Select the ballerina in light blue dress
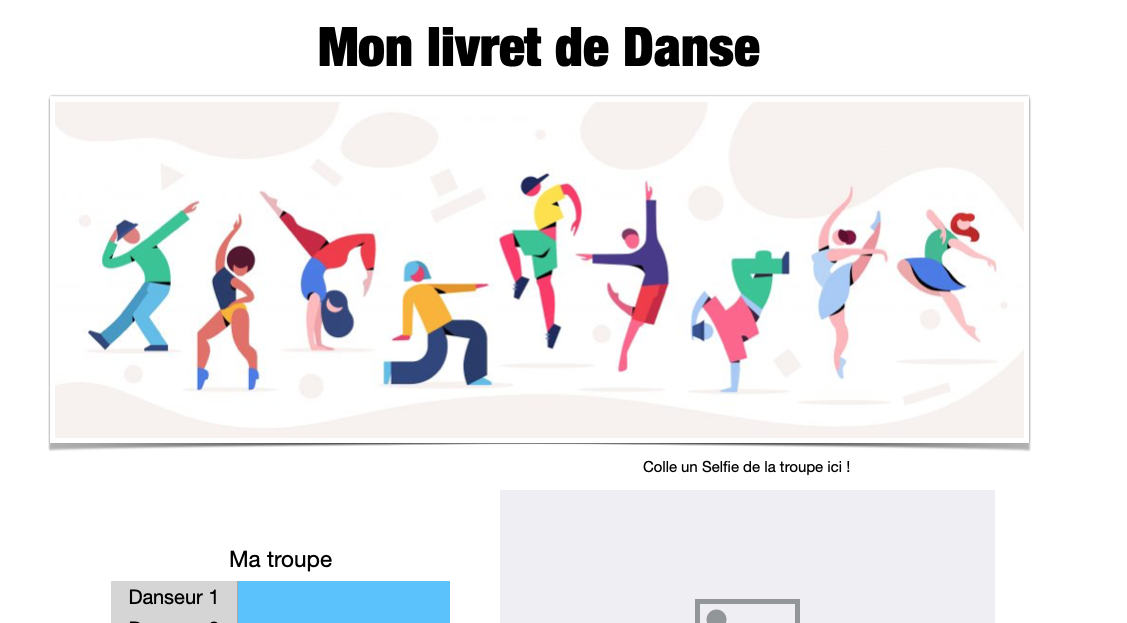Image resolution: width=1127 pixels, height=623 pixels. (847, 282)
